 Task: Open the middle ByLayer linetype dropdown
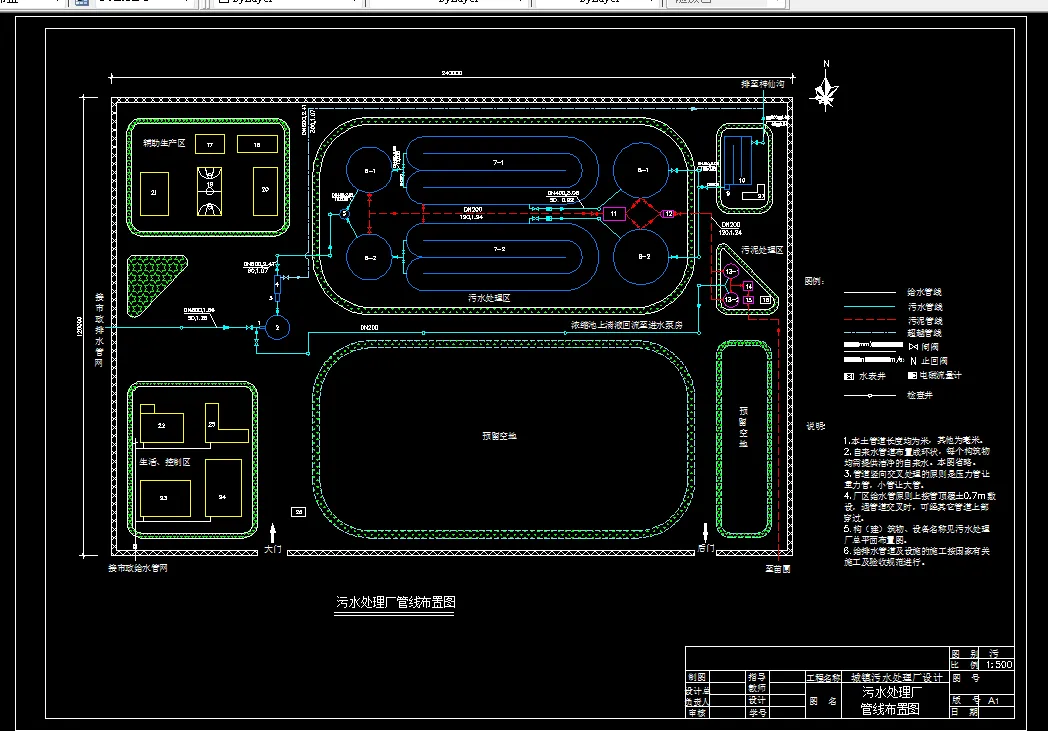pyautogui.click(x=448, y=3)
